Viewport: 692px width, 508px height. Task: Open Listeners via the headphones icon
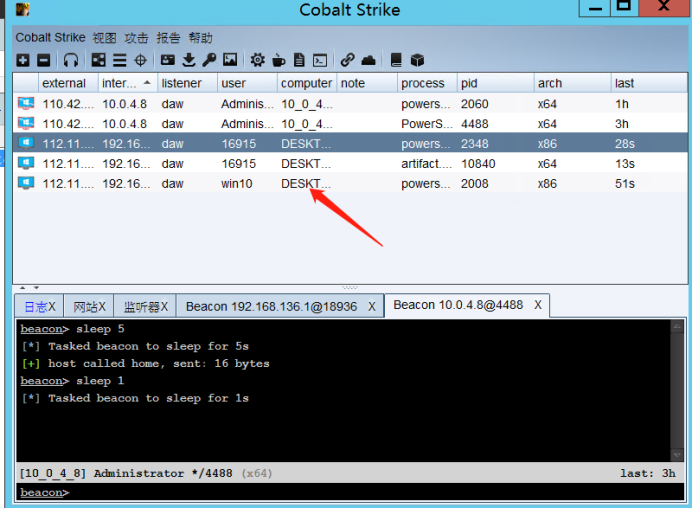(x=71, y=60)
